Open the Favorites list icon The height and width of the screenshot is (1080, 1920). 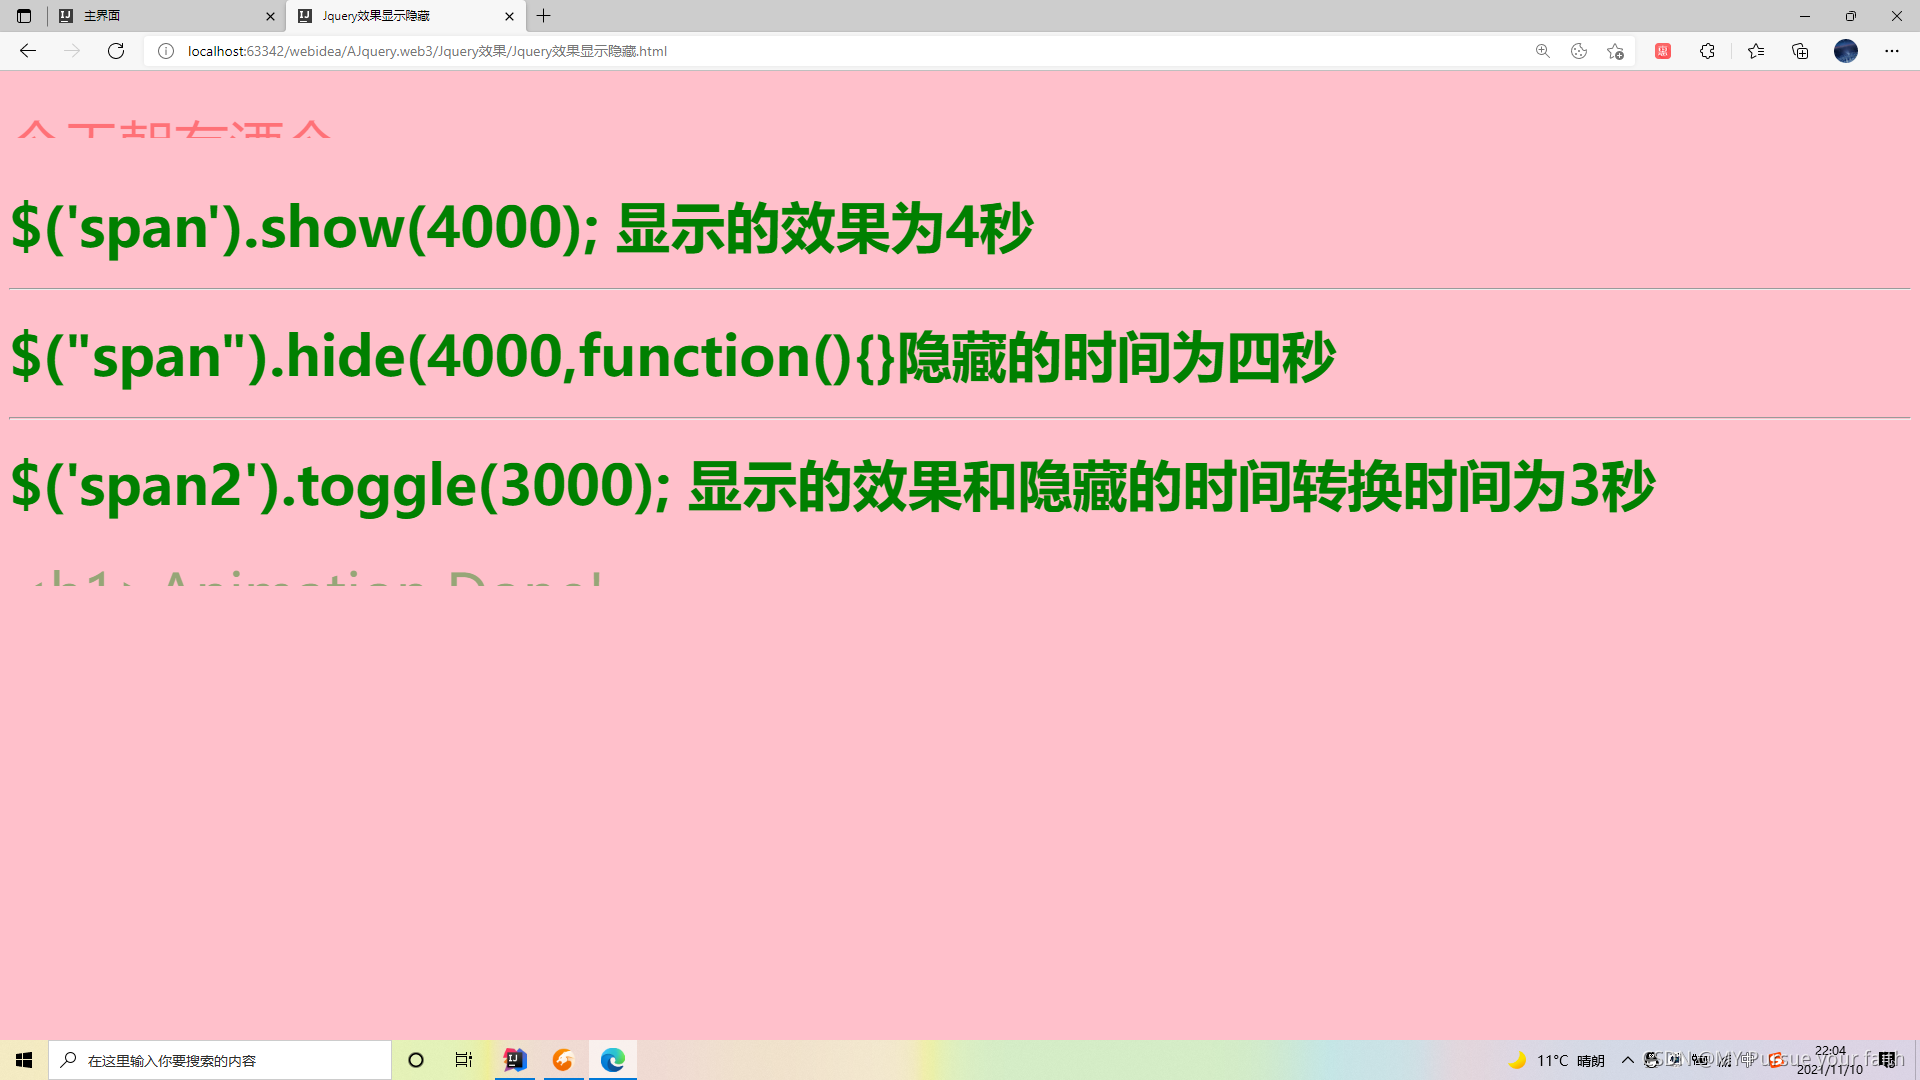pos(1756,51)
